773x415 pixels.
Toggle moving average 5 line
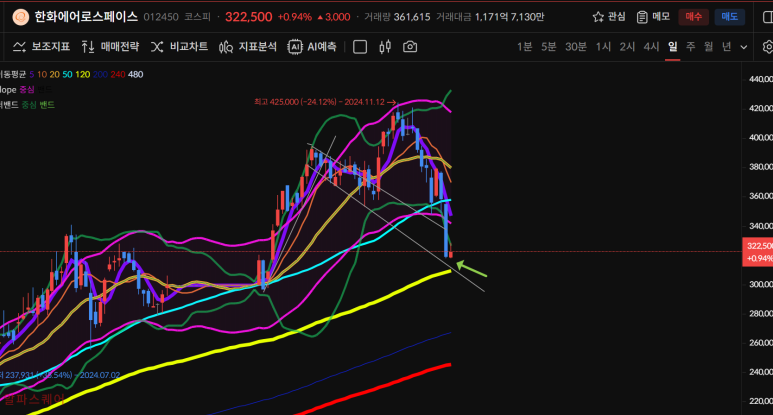tap(32, 74)
